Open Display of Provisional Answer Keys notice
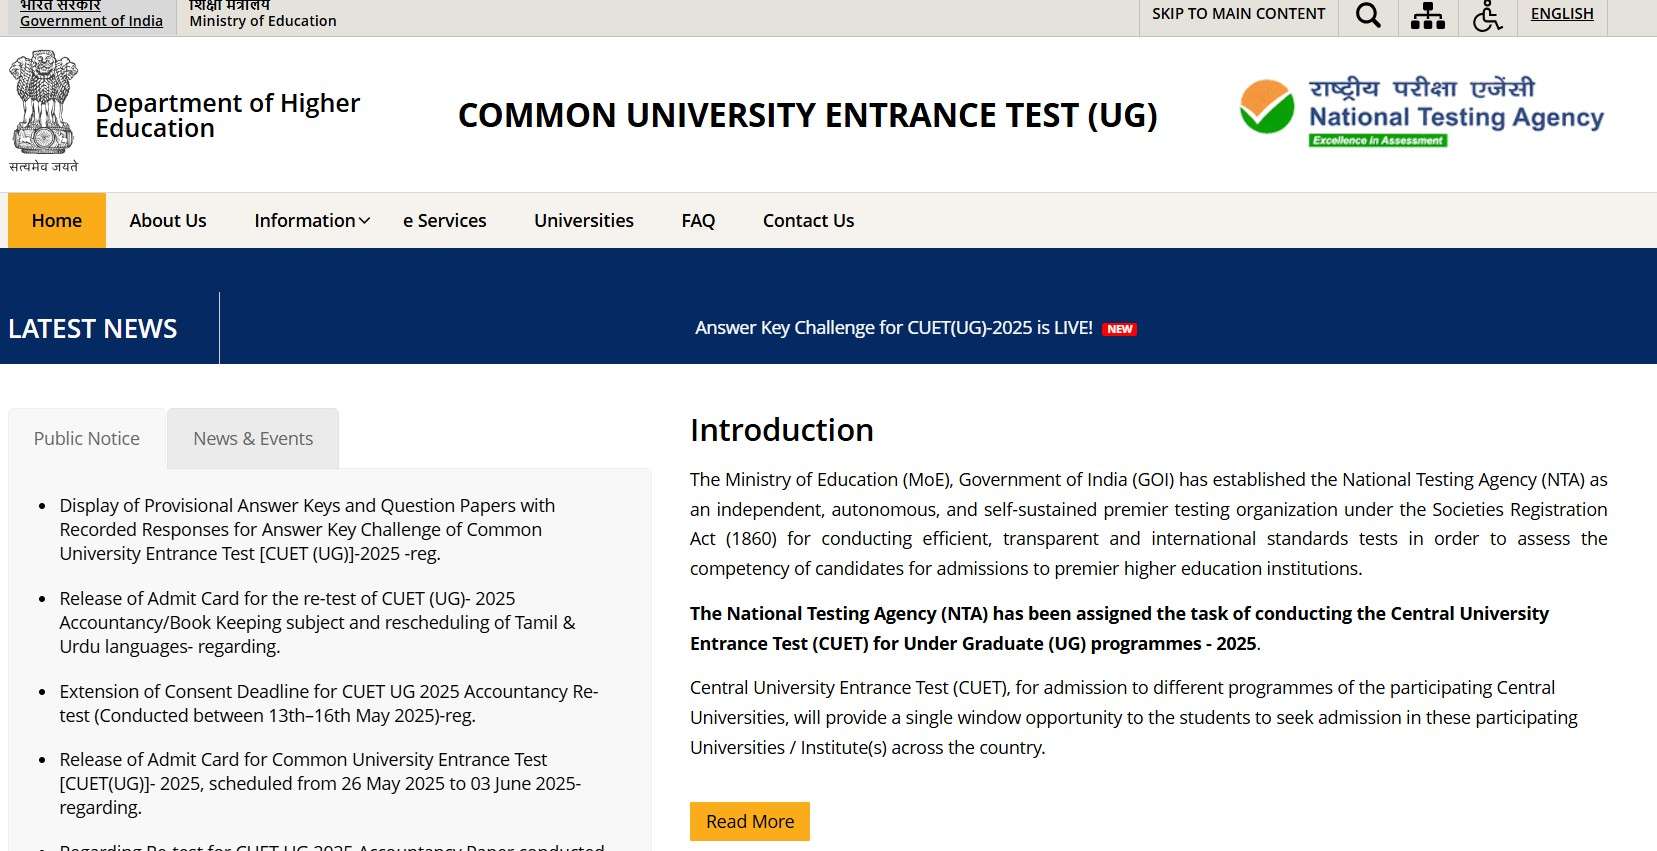The height and width of the screenshot is (851, 1657). [x=307, y=529]
